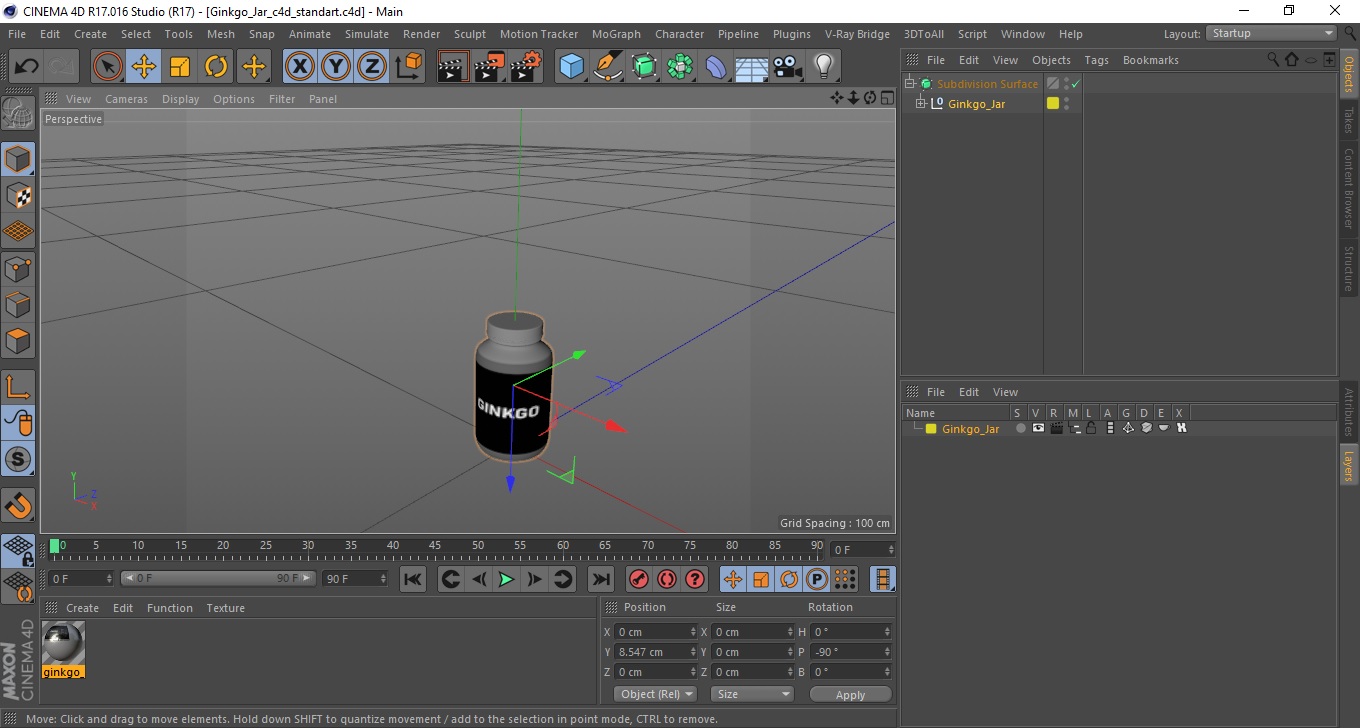Screen dimensions: 1360x728
Task: Open Object (Rel) coordinate dropdown
Action: (654, 694)
